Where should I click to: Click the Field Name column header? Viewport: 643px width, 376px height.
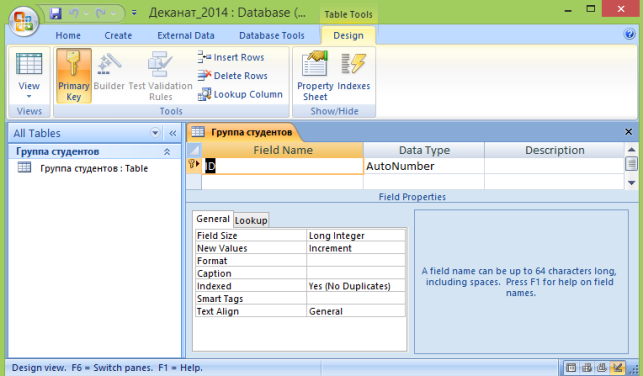pyautogui.click(x=282, y=150)
